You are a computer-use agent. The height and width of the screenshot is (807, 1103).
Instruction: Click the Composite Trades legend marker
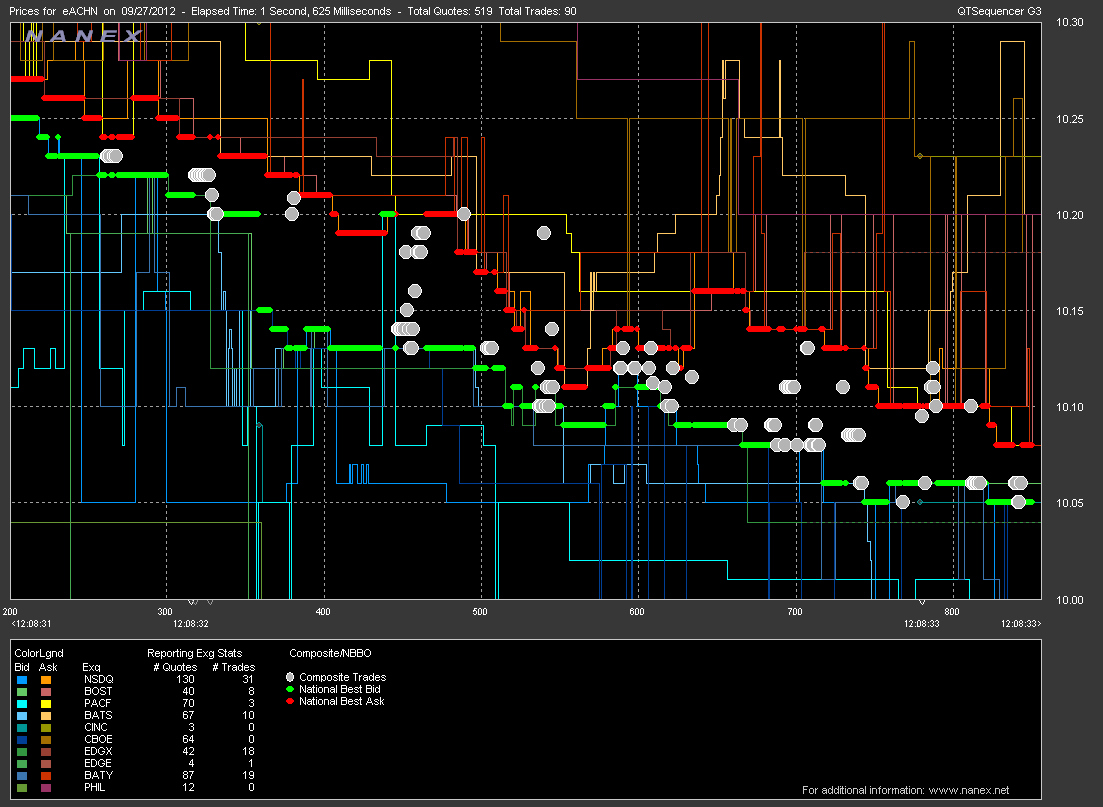point(290,678)
